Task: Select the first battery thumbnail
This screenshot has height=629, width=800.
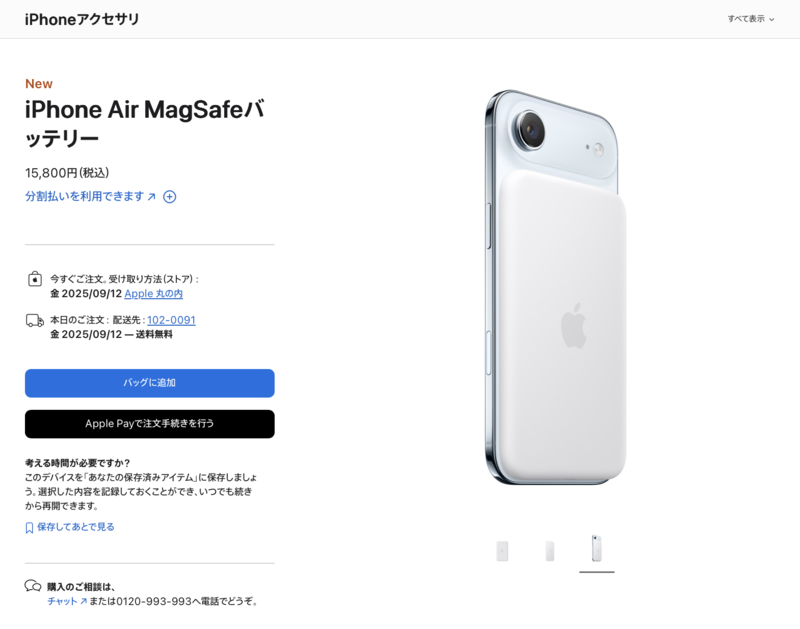Action: tap(502, 551)
